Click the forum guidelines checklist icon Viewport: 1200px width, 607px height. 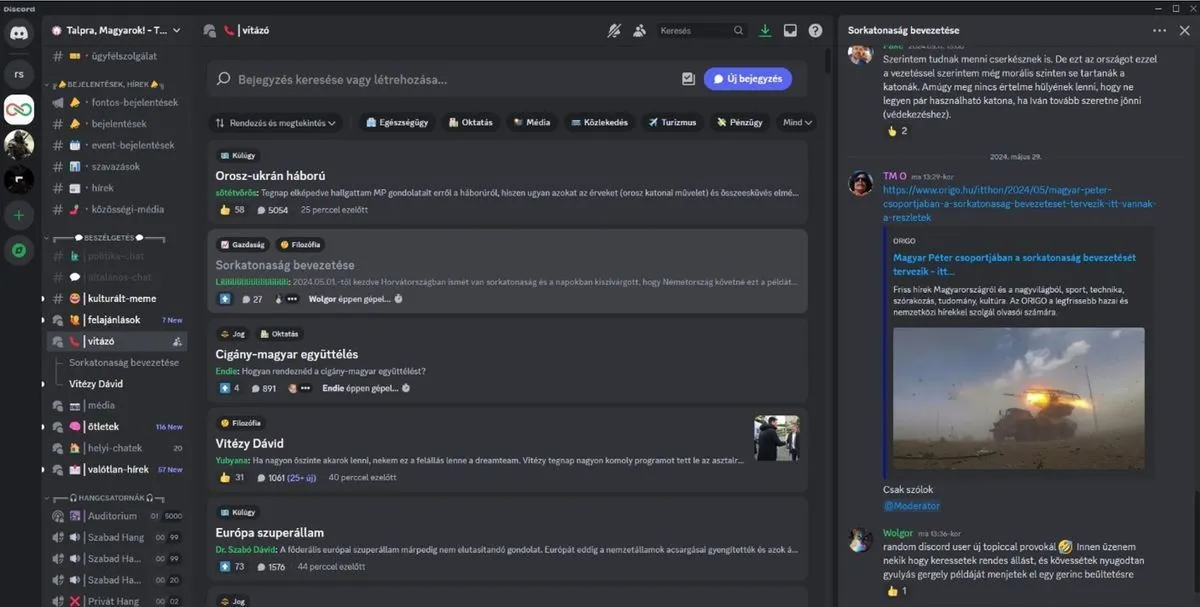[688, 79]
